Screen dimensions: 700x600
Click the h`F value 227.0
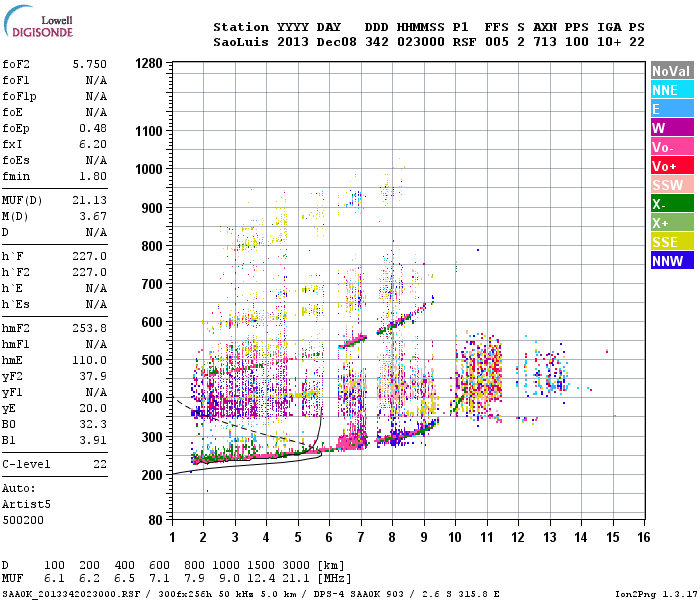coord(90,256)
